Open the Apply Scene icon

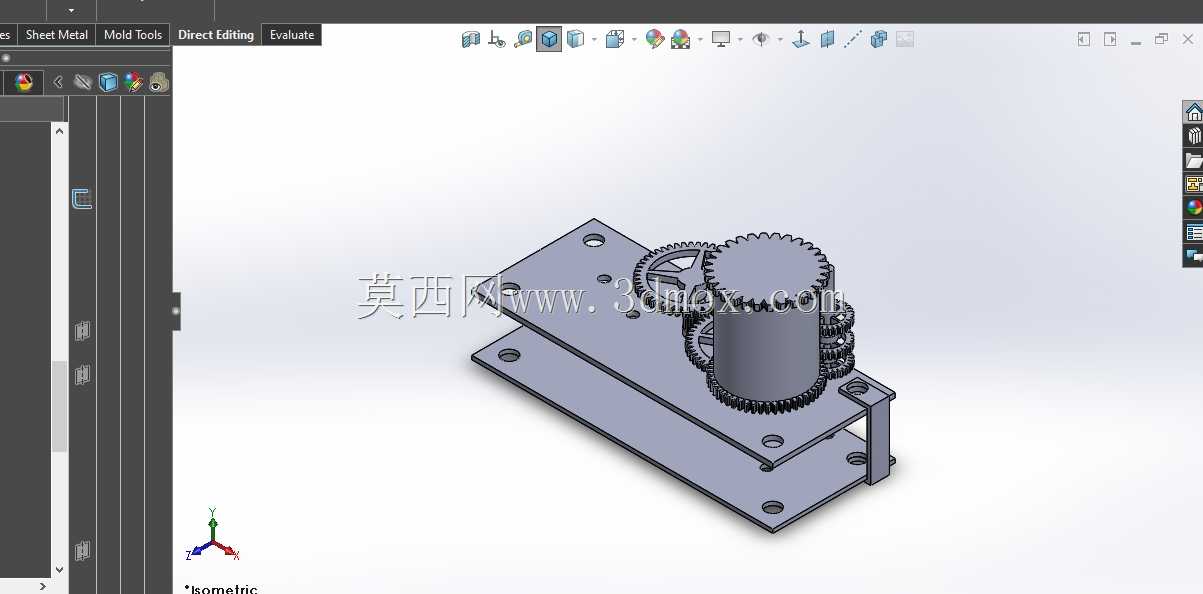click(x=681, y=39)
